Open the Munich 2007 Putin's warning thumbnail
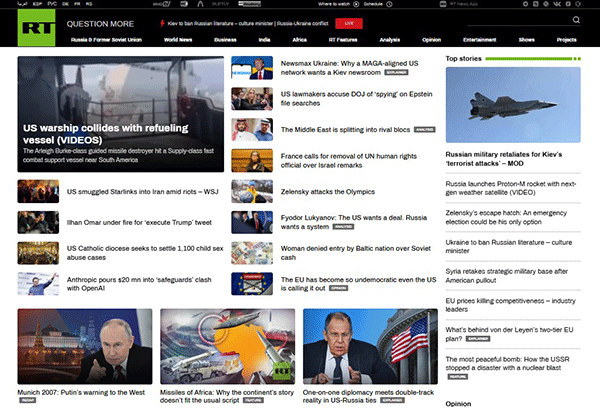The image size is (600, 408). coord(85,345)
